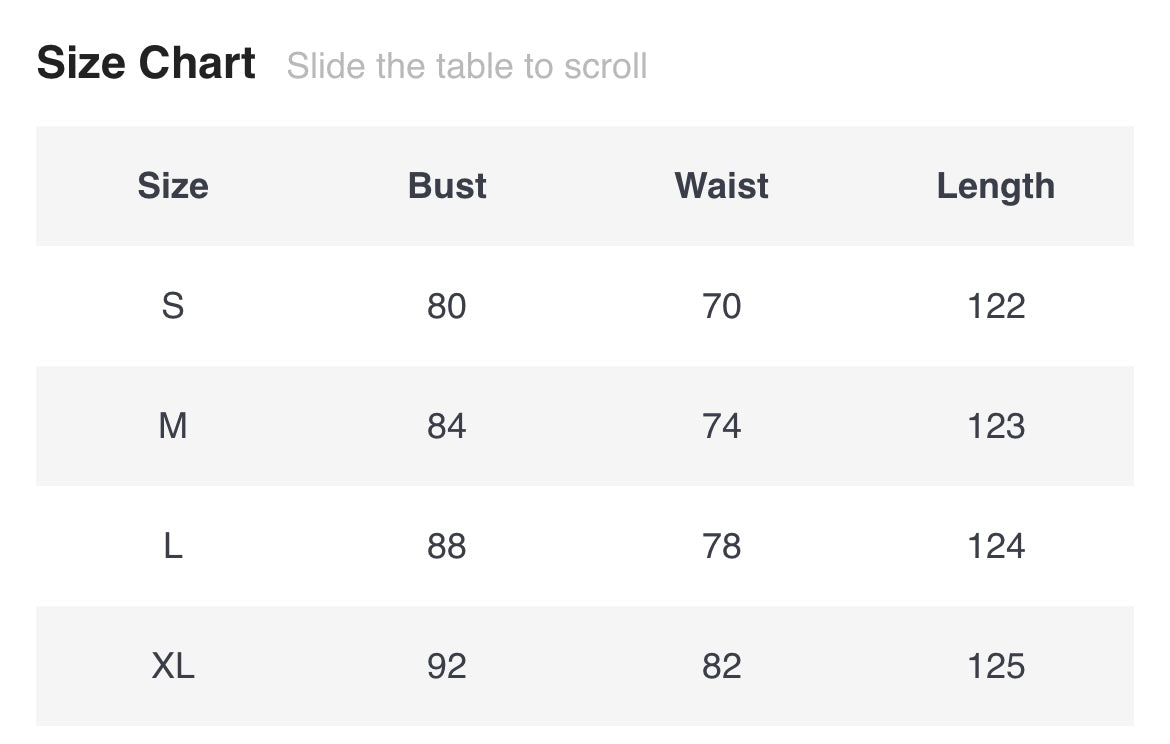Click waist value 82 for size XL

coord(721,666)
